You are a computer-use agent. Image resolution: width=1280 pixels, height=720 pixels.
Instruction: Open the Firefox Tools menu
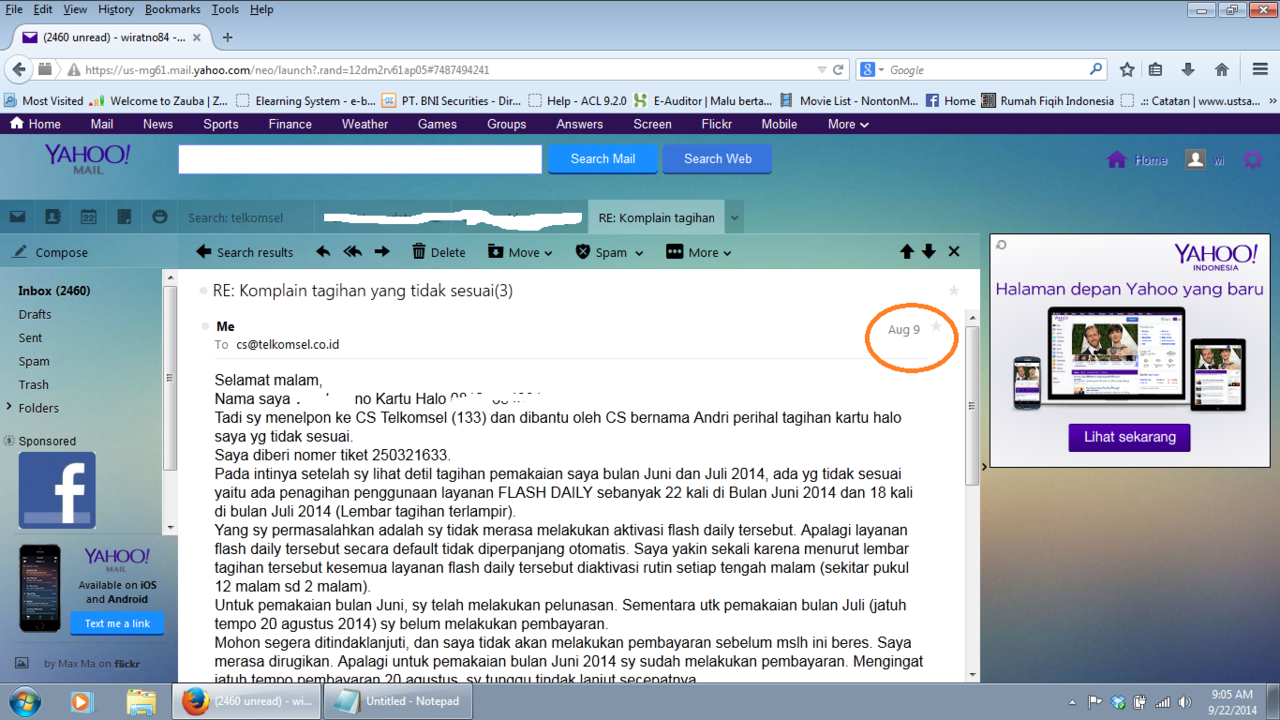click(225, 9)
